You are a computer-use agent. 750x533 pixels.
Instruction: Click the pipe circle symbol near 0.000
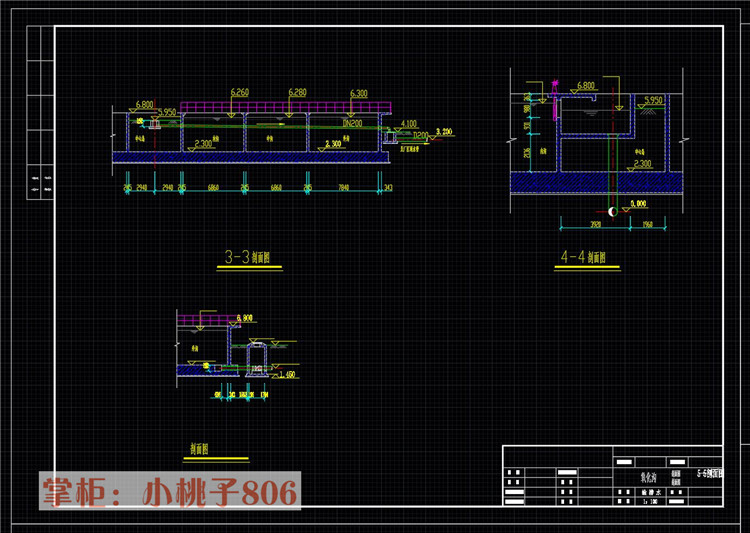tap(613, 211)
